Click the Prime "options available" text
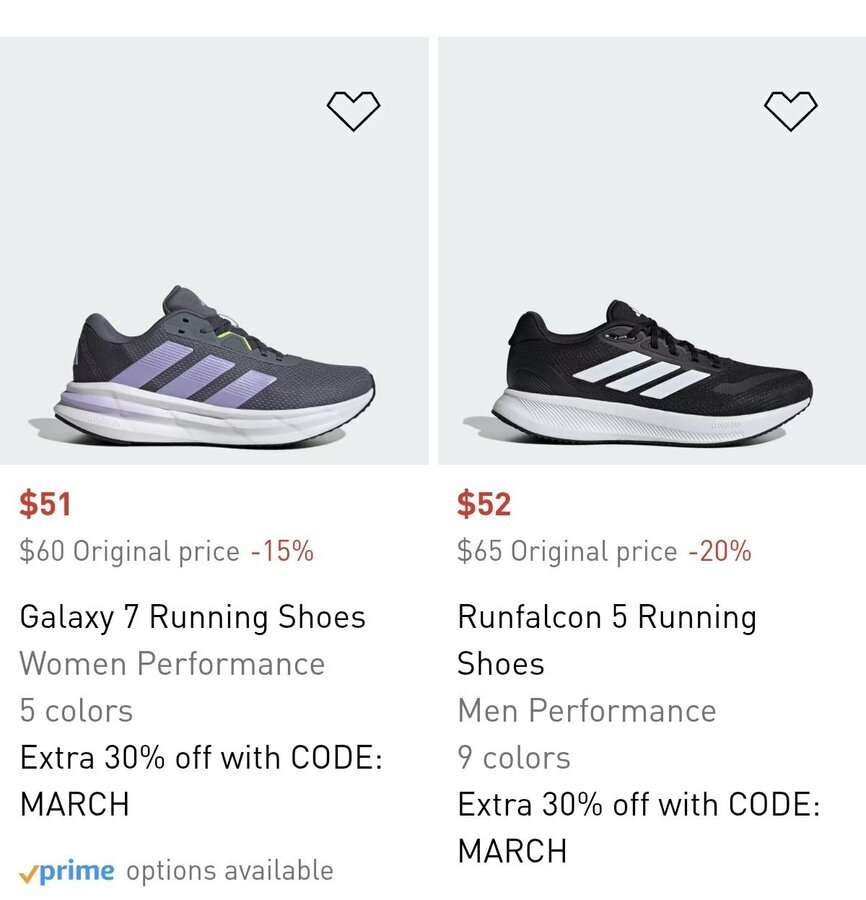The image size is (866, 900). click(229, 871)
